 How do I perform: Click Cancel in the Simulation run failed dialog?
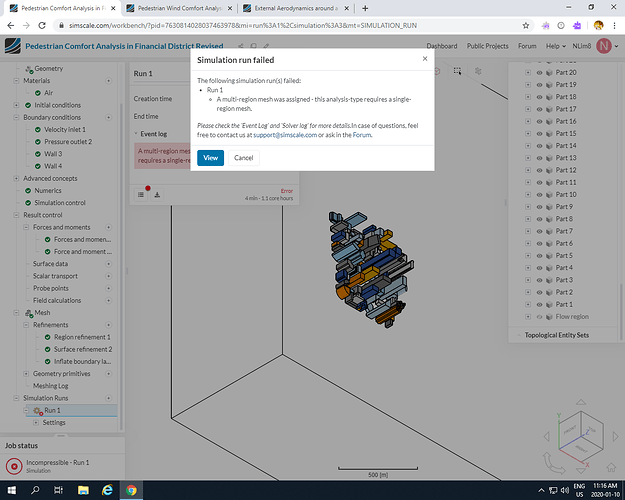click(x=244, y=158)
